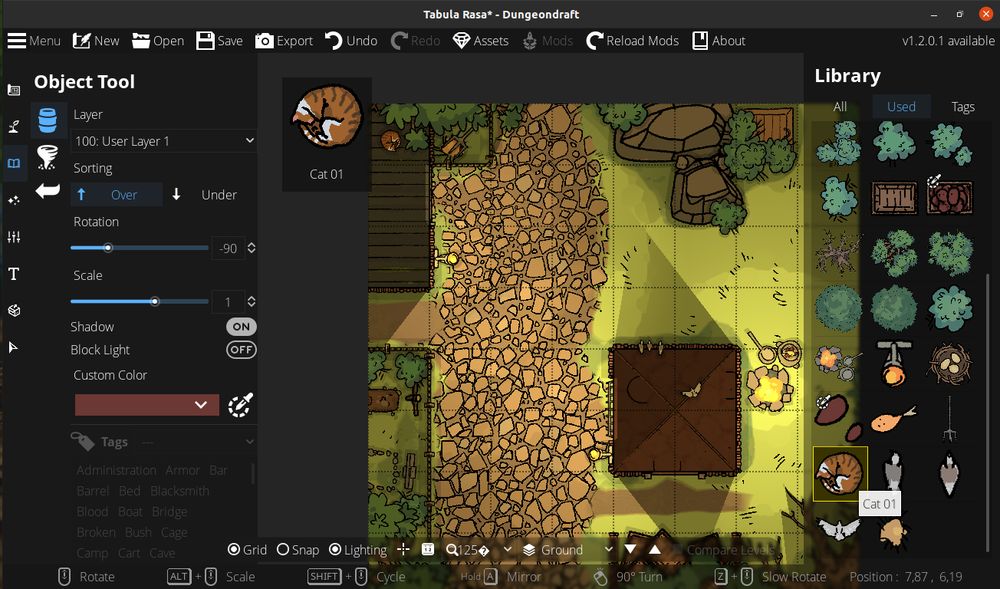
Task: Select the Text tool T icon
Action: pyautogui.click(x=13, y=274)
